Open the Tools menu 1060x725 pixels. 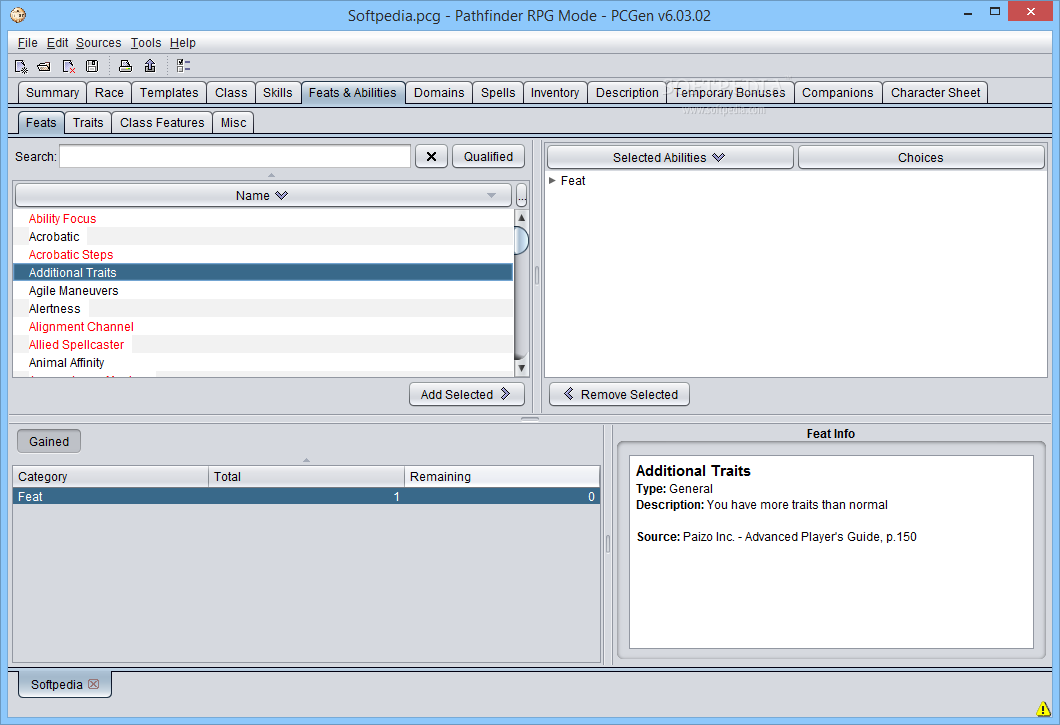(x=146, y=43)
